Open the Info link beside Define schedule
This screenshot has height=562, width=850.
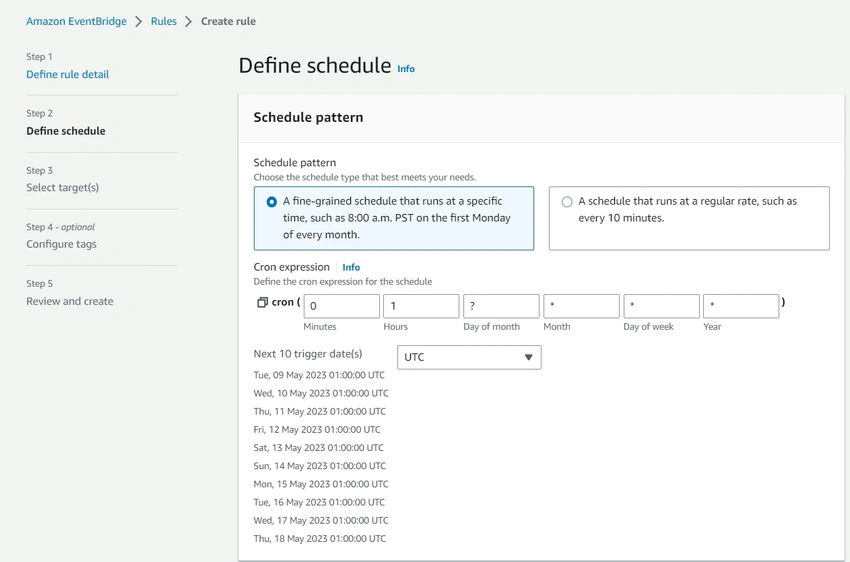[x=406, y=69]
